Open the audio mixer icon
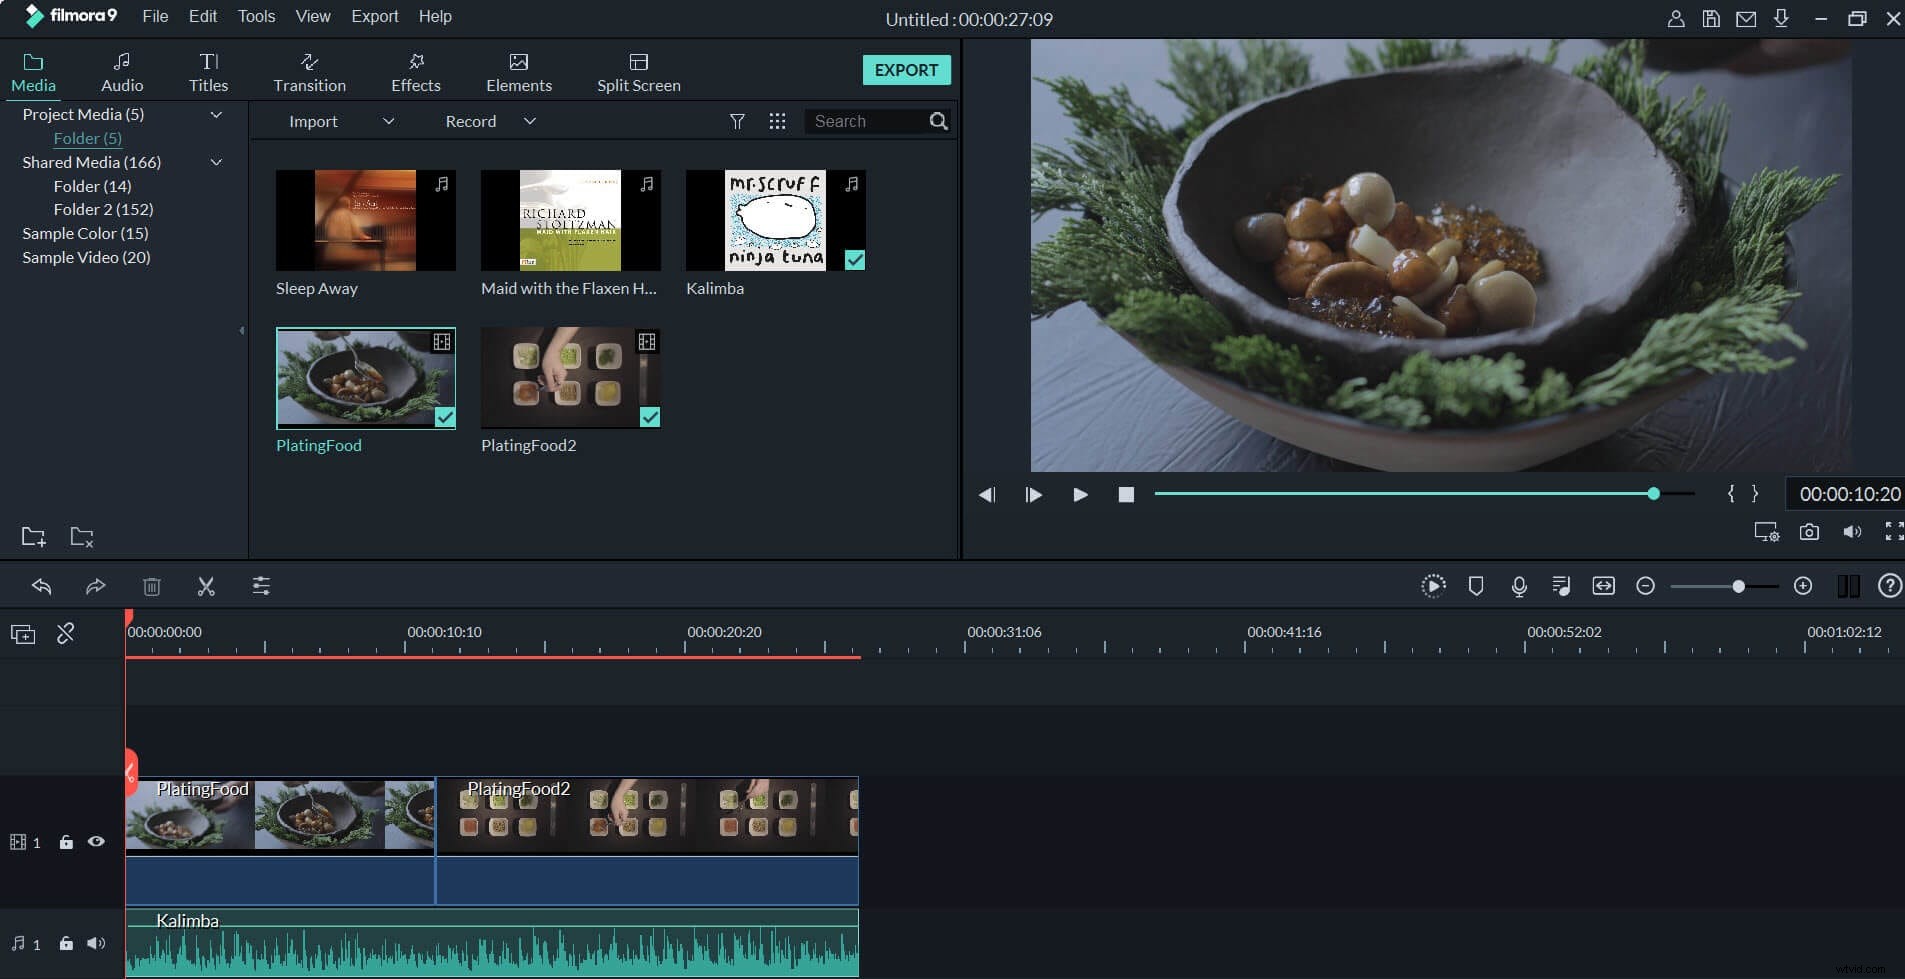The width and height of the screenshot is (1905, 979). click(1562, 586)
